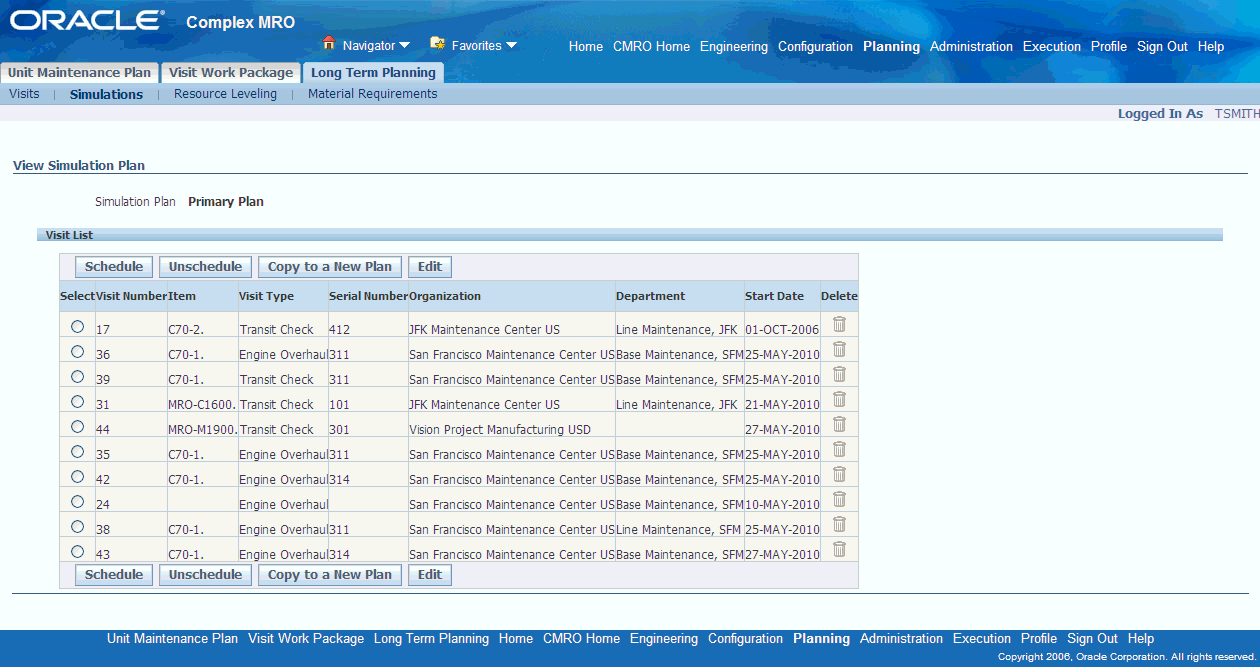The image size is (1260, 667).
Task: Delete visit 31 using its trash icon
Action: coord(839,399)
